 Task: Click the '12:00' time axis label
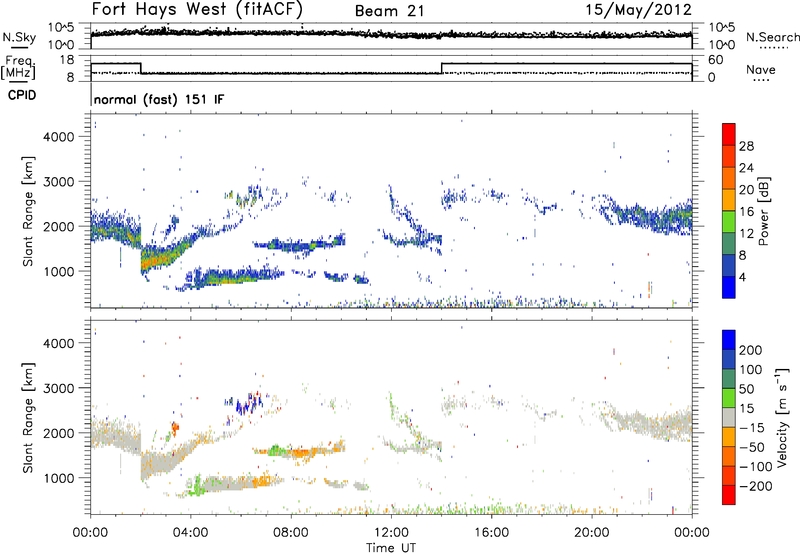(391, 533)
